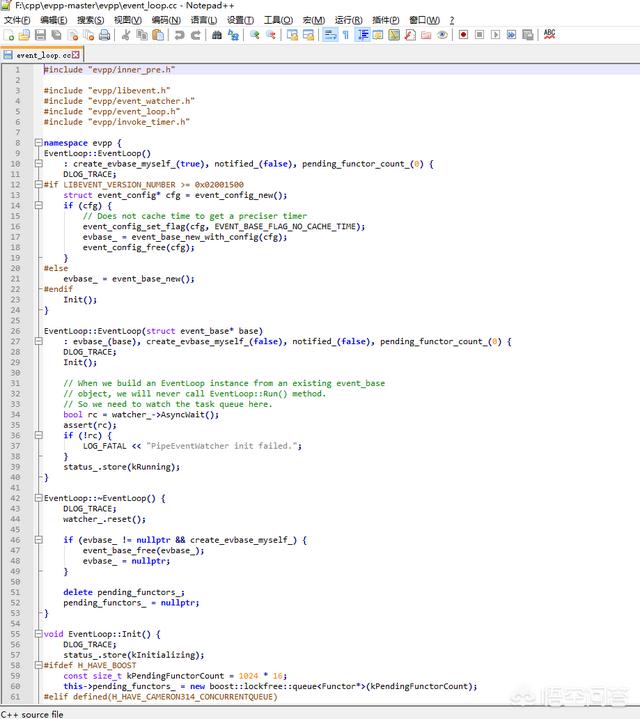Collapse the constructor fold at line 10

point(39,164)
